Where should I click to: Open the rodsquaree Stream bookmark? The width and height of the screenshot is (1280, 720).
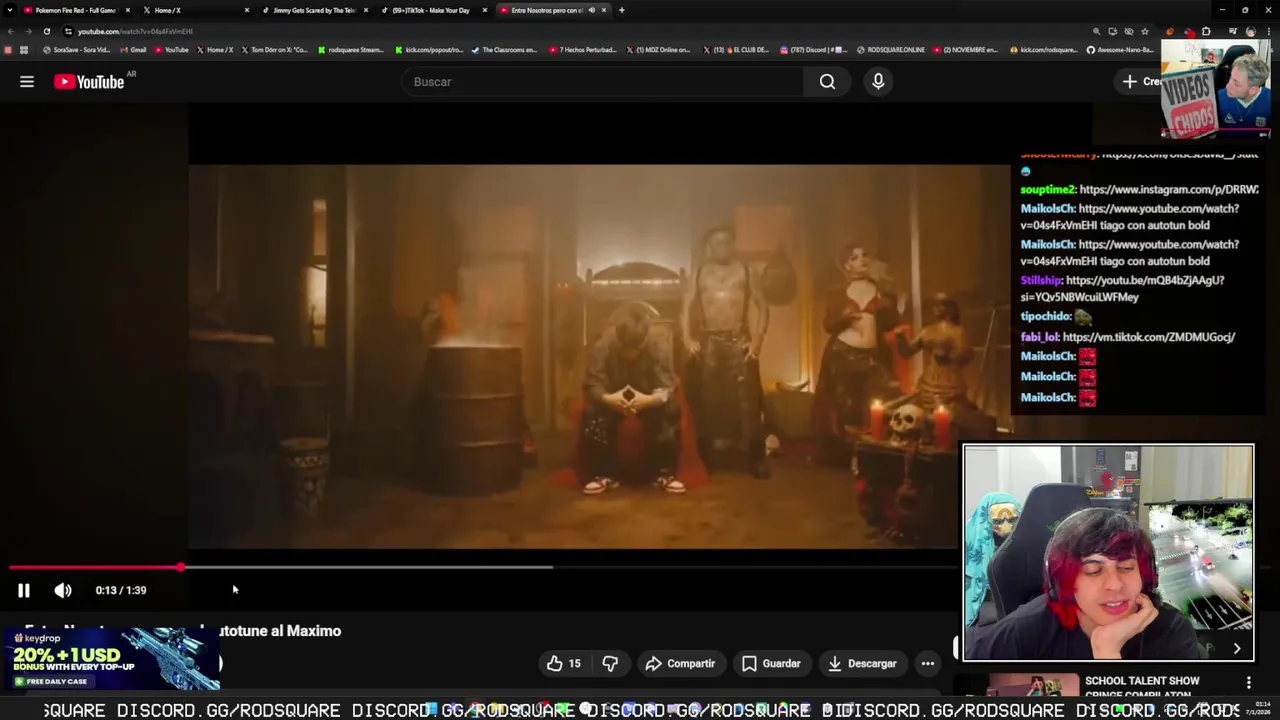coord(351,50)
